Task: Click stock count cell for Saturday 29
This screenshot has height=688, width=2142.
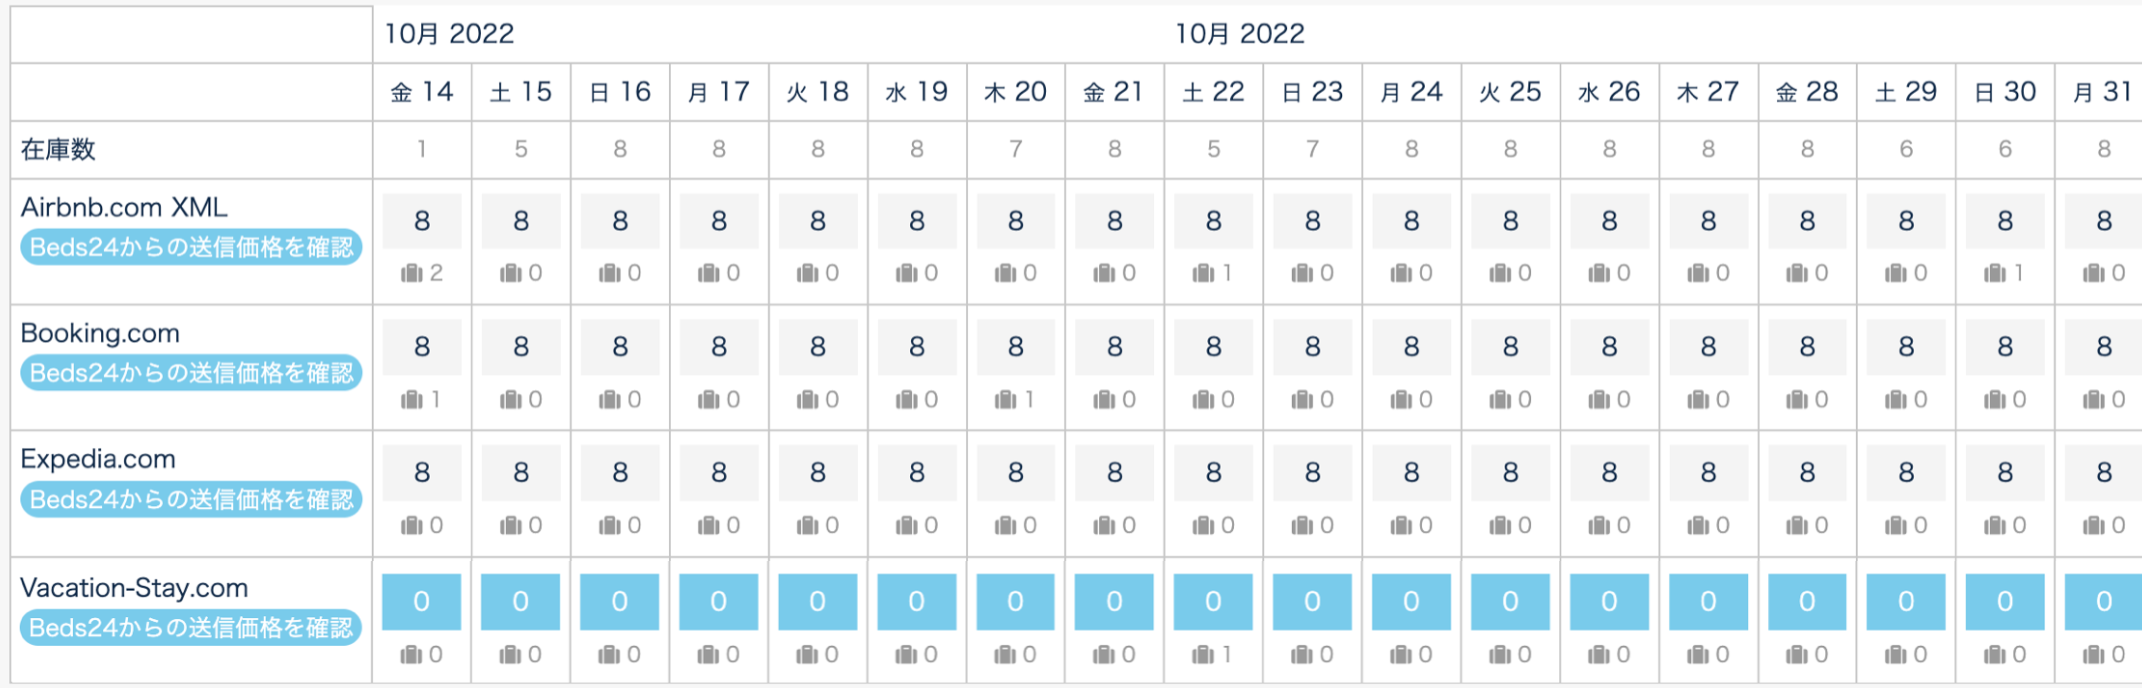Action: point(1906,150)
